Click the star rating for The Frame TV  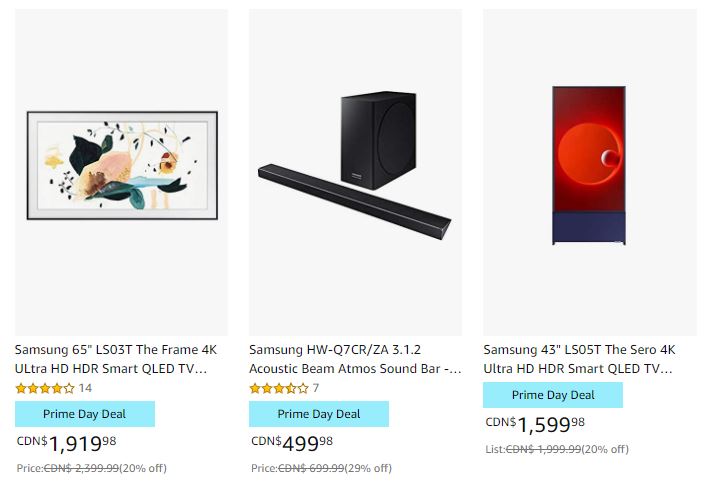[x=45, y=388]
